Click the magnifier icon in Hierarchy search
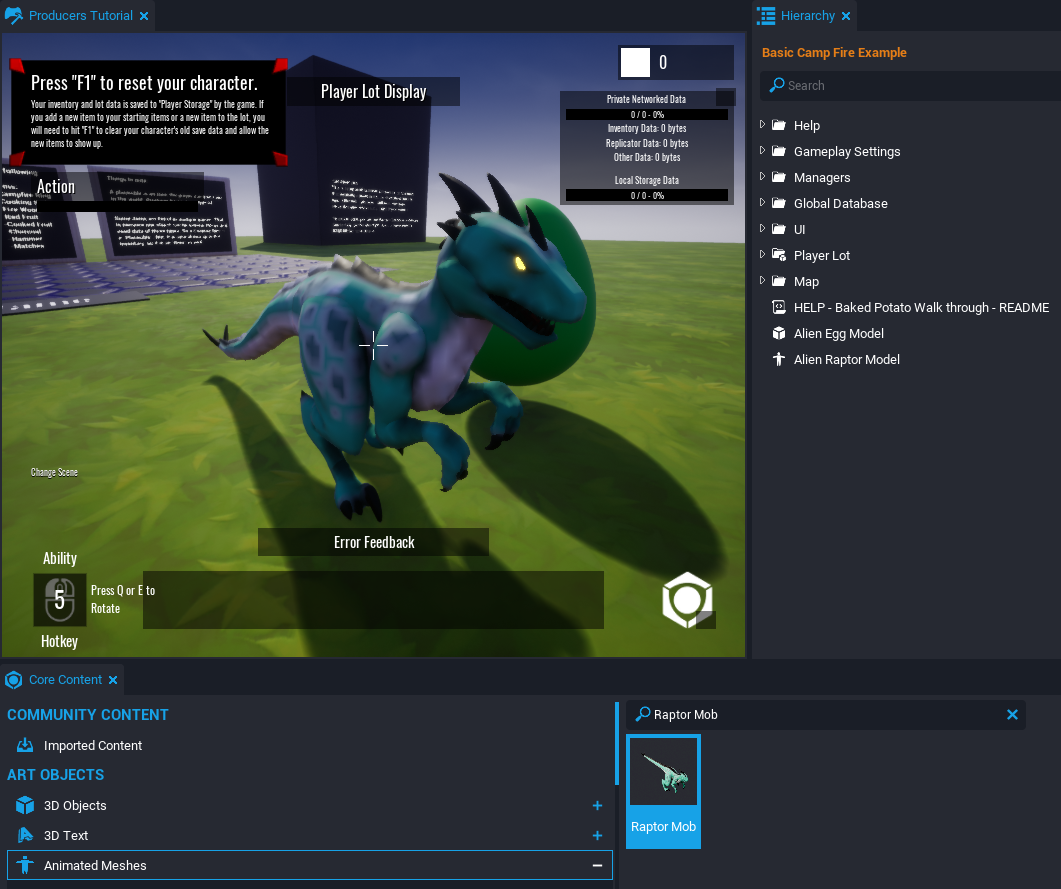Viewport: 1061px width, 889px height. [x=776, y=85]
